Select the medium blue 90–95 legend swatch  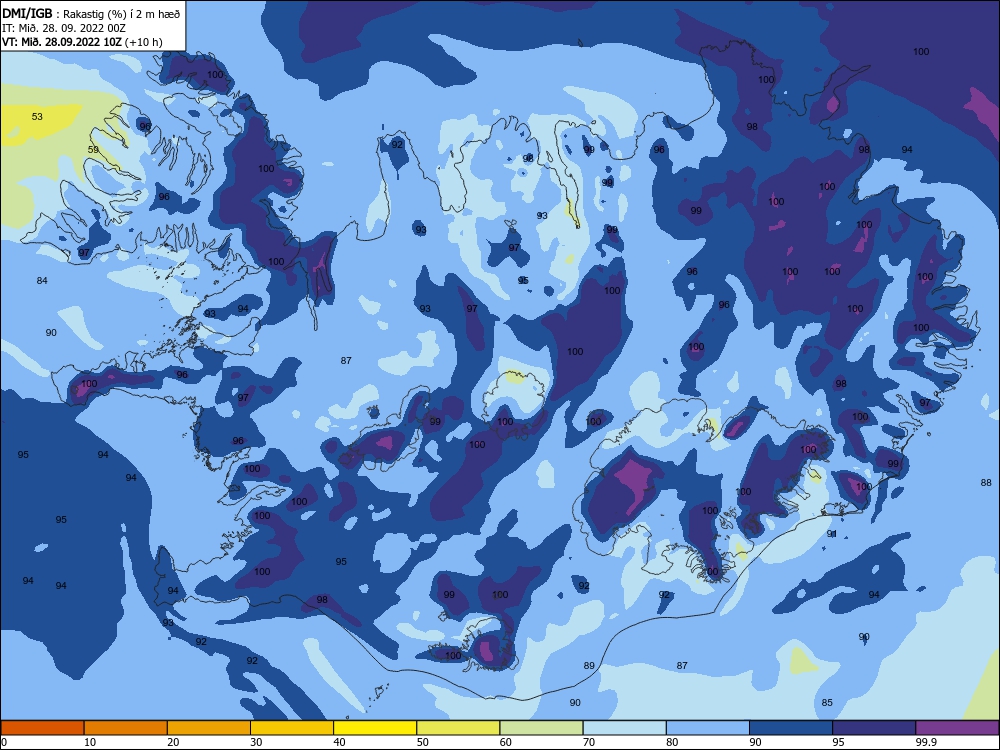[x=791, y=728]
